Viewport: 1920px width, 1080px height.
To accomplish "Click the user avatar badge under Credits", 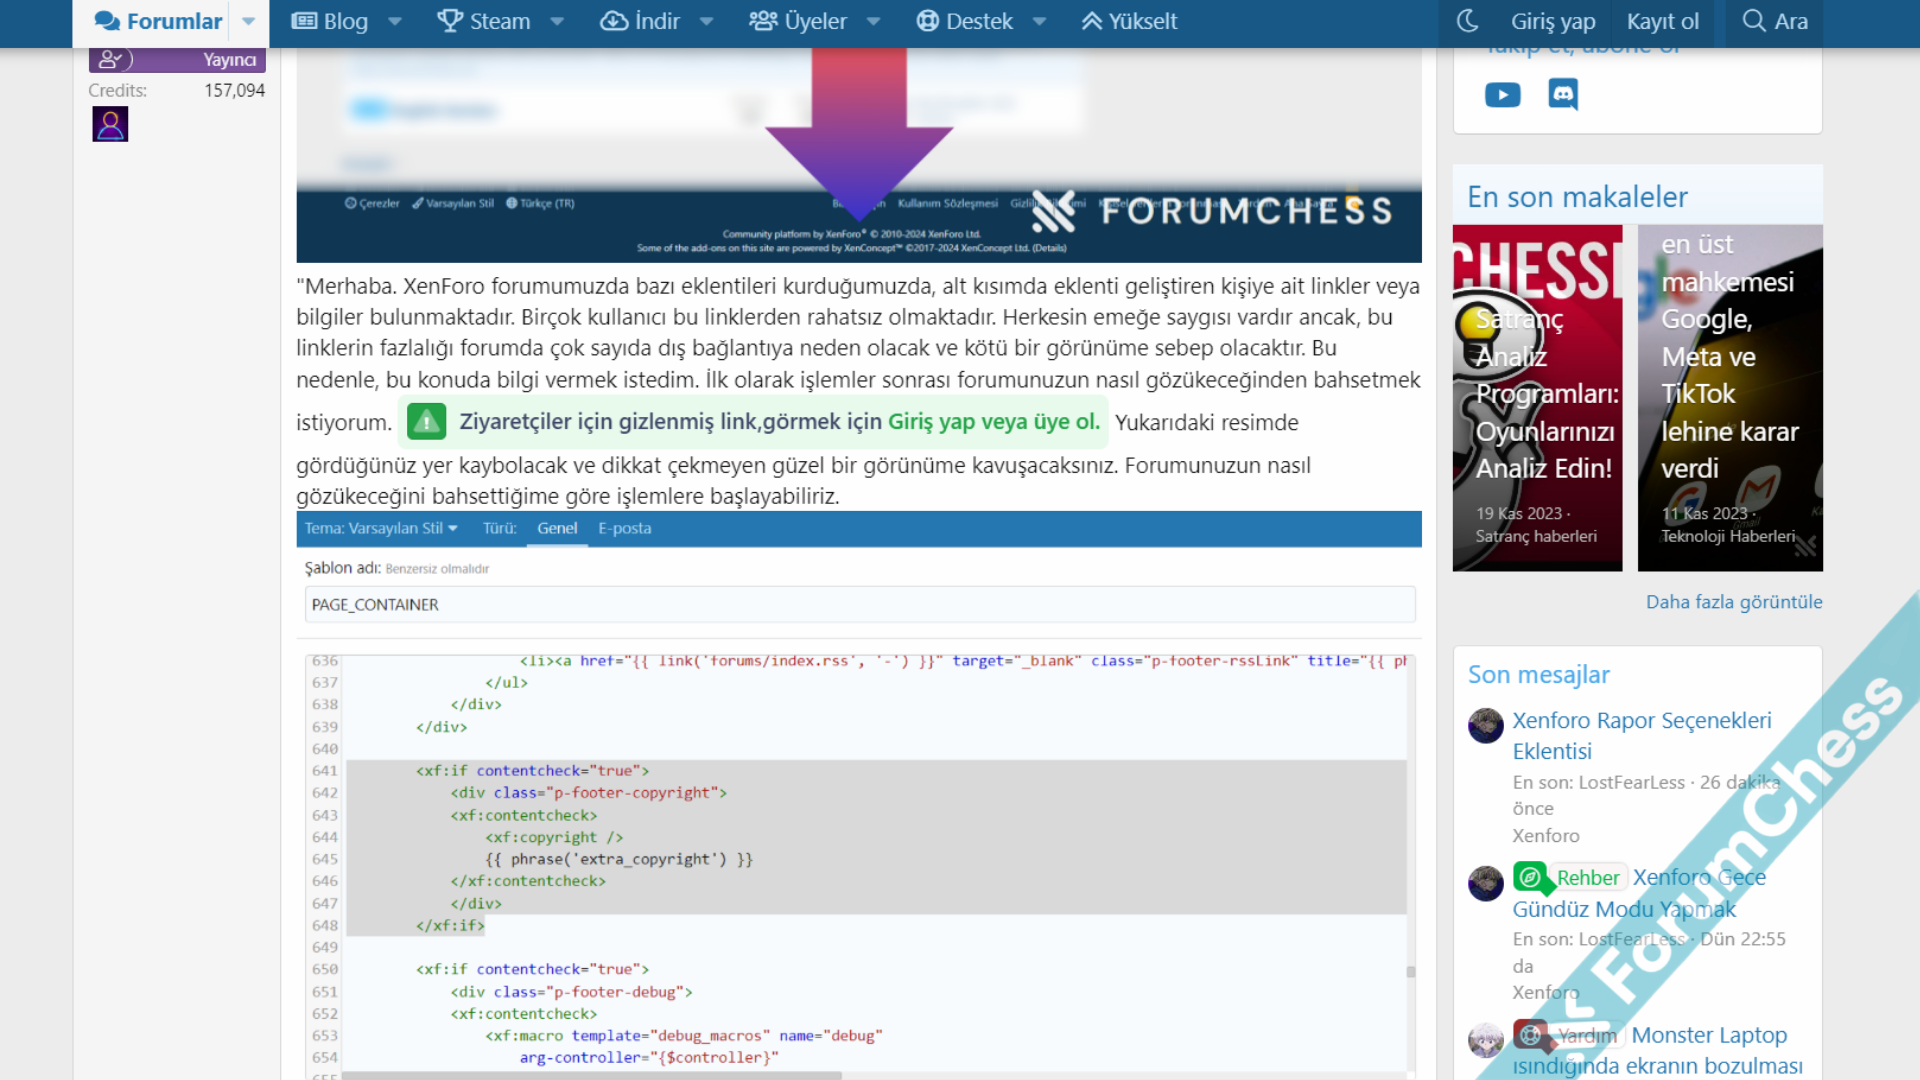I will coord(110,124).
